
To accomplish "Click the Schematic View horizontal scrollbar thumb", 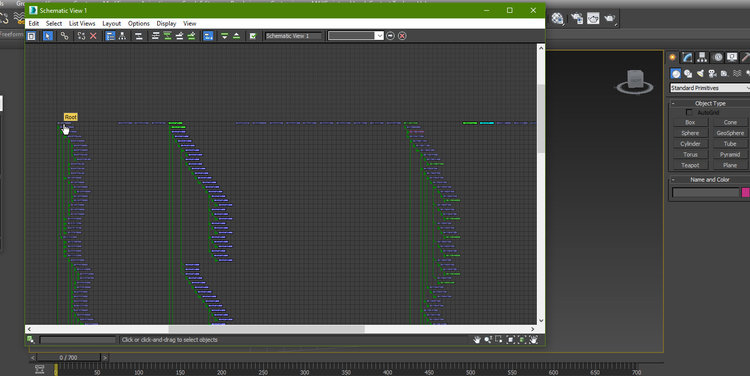I will (x=266, y=329).
